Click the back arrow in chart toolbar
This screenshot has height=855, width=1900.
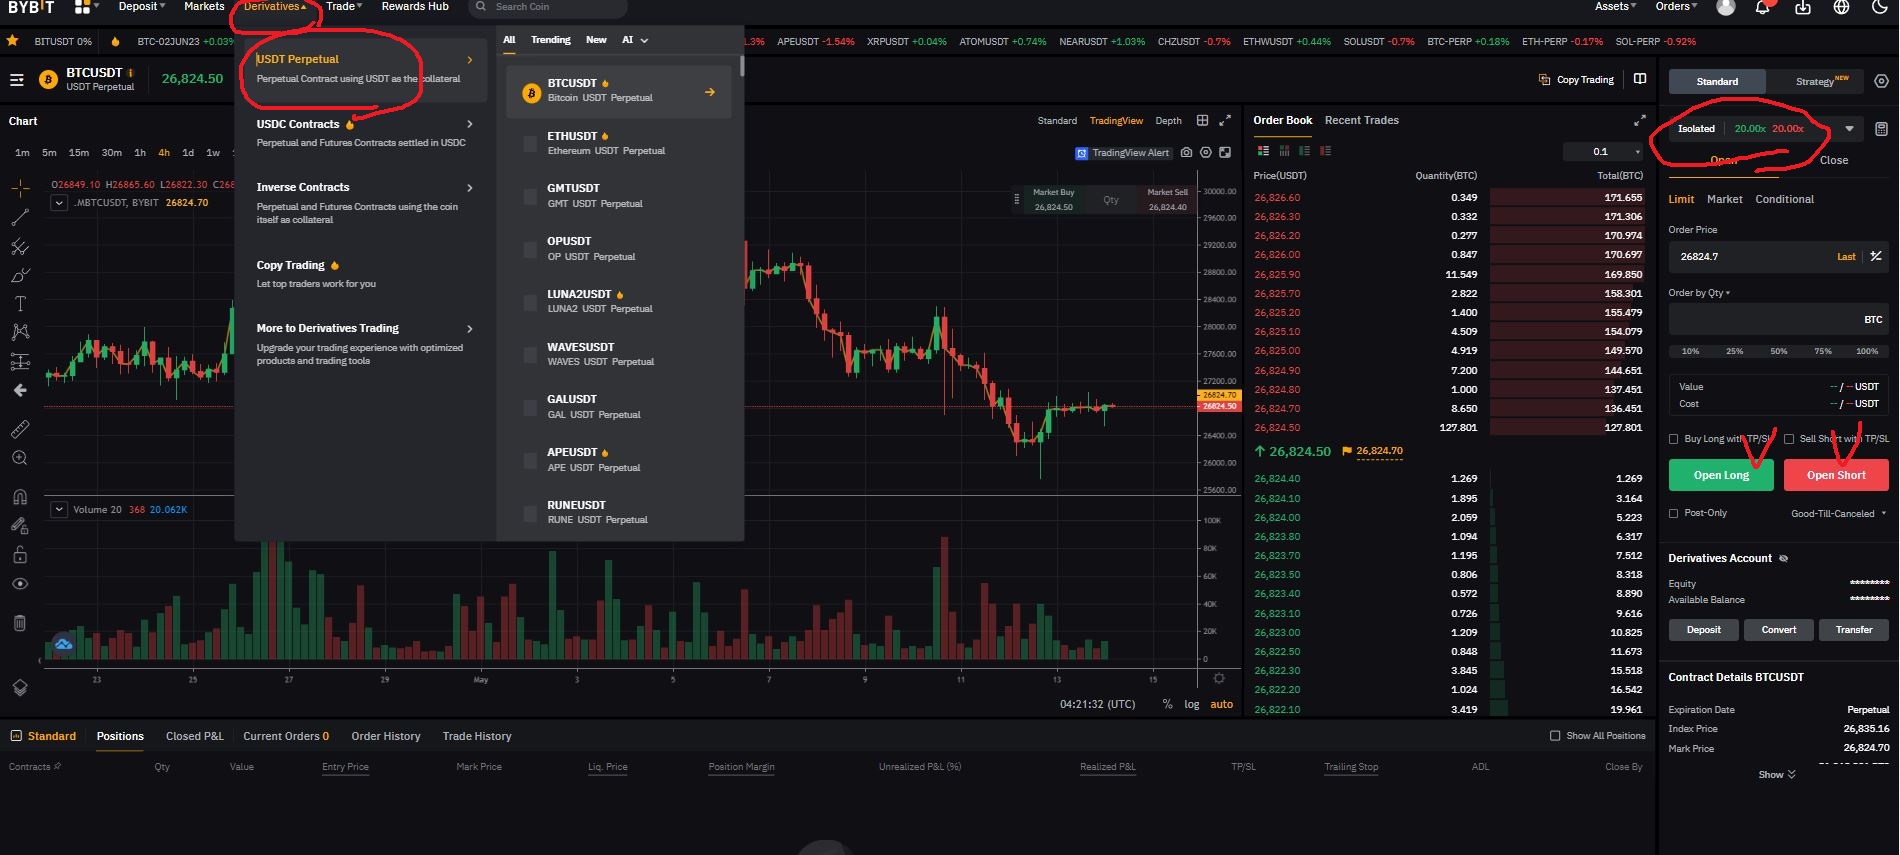(x=20, y=390)
